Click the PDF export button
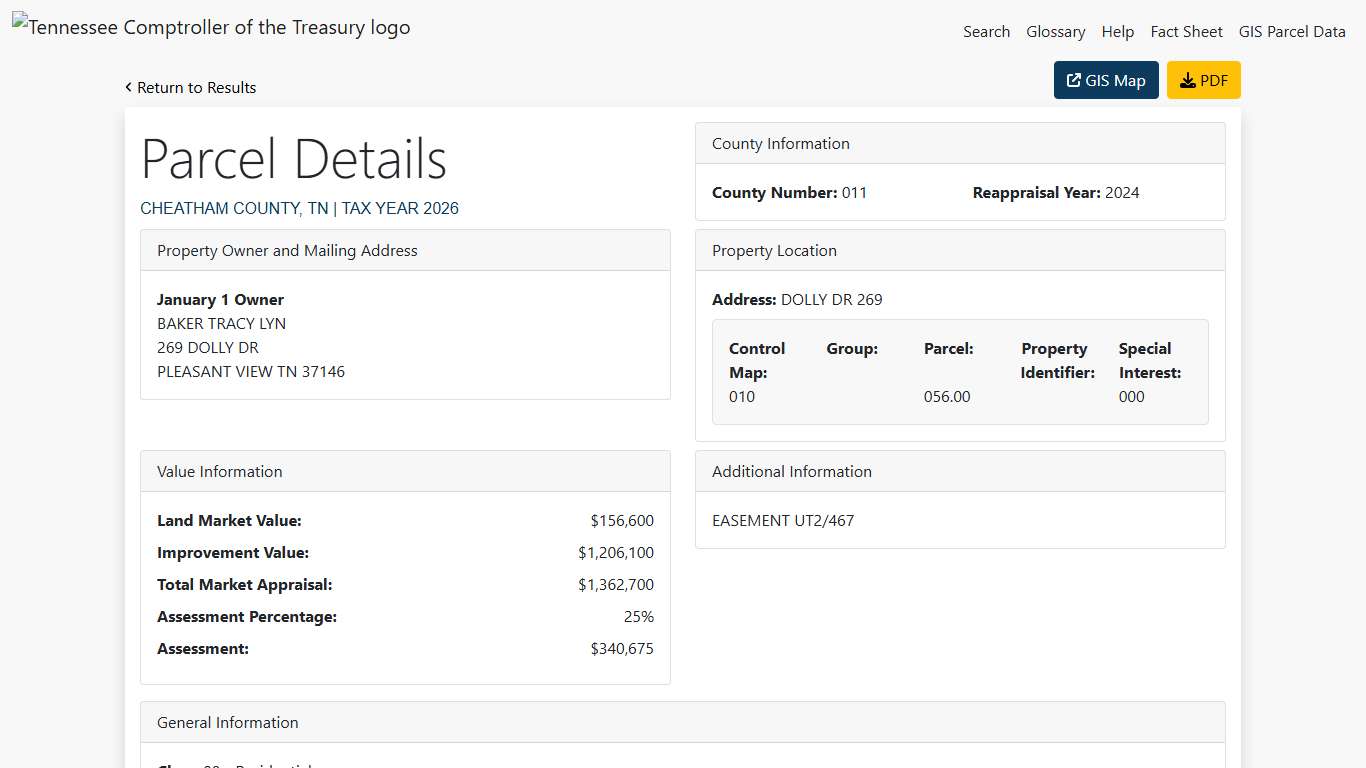This screenshot has height=768, width=1366. click(x=1203, y=80)
